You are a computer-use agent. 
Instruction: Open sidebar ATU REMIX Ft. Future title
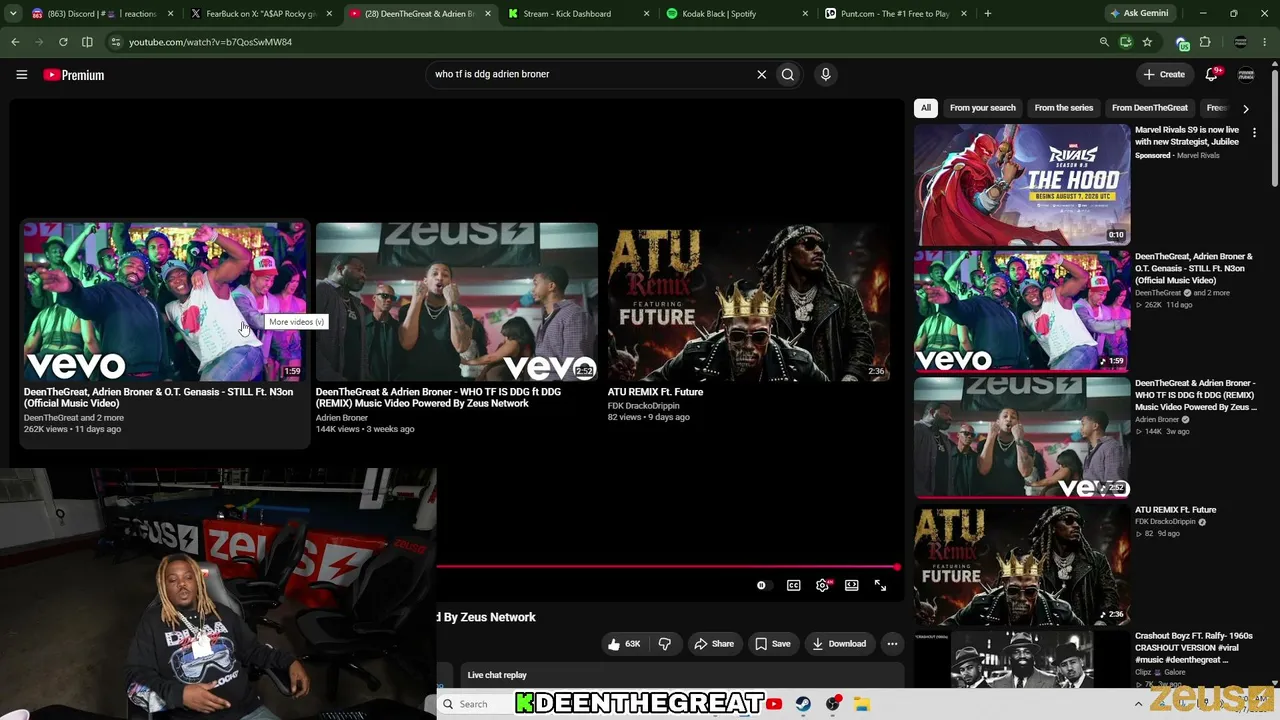(1176, 510)
